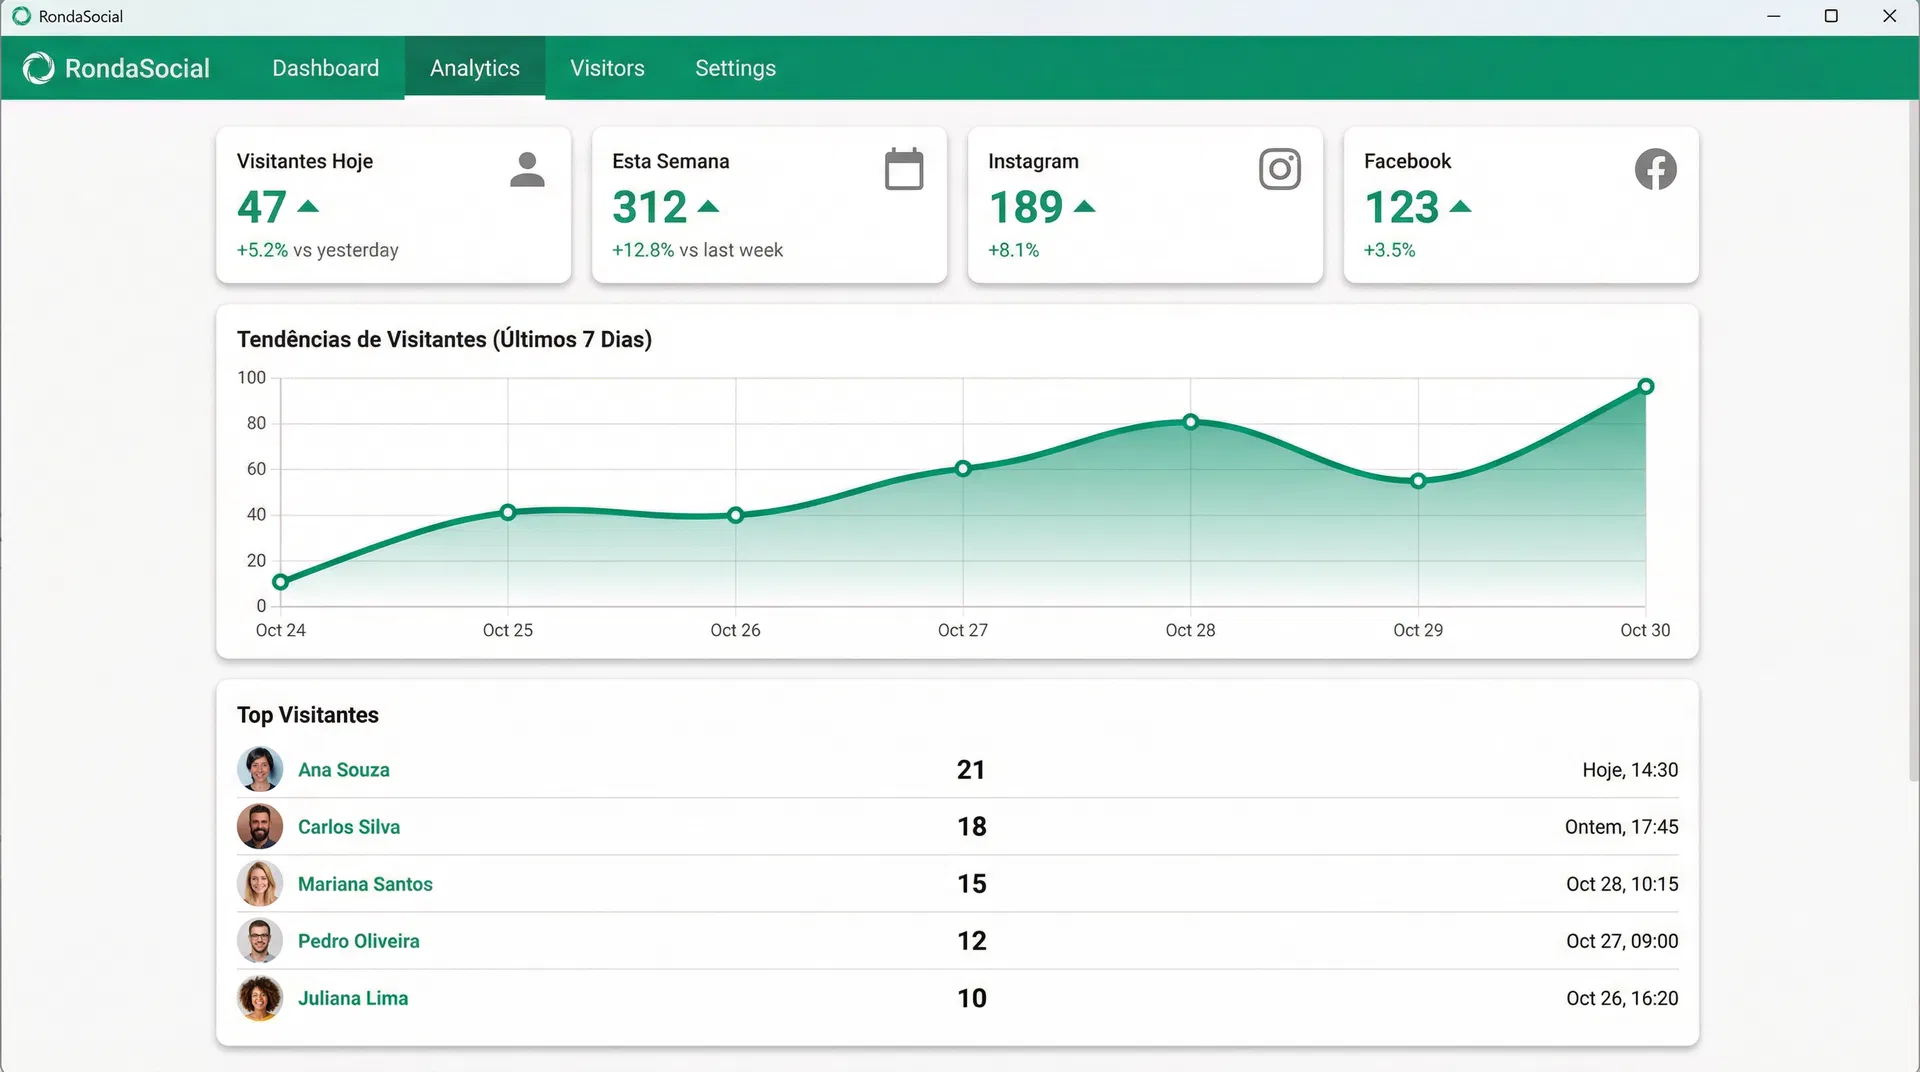
Task: Open Carlos Silva's profile link
Action: point(348,827)
